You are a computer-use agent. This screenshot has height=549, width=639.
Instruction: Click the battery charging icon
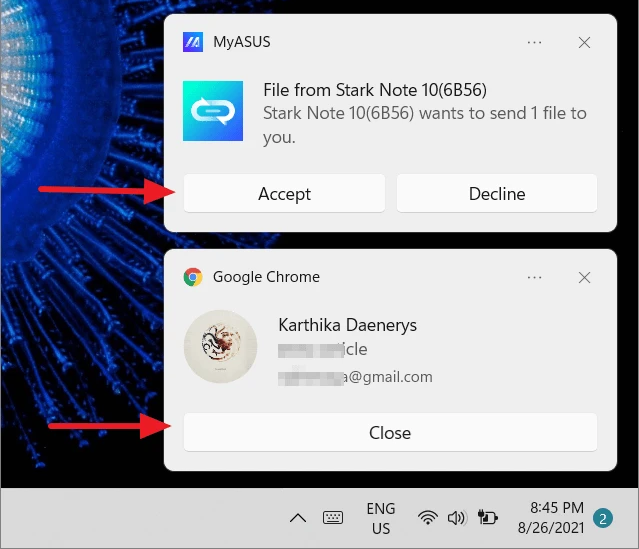pyautogui.click(x=487, y=518)
